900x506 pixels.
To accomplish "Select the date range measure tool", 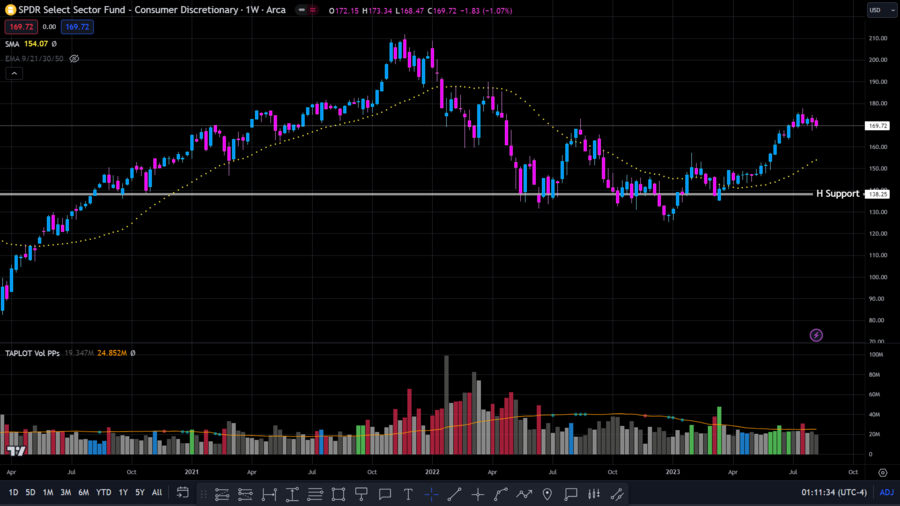I will coord(269,494).
